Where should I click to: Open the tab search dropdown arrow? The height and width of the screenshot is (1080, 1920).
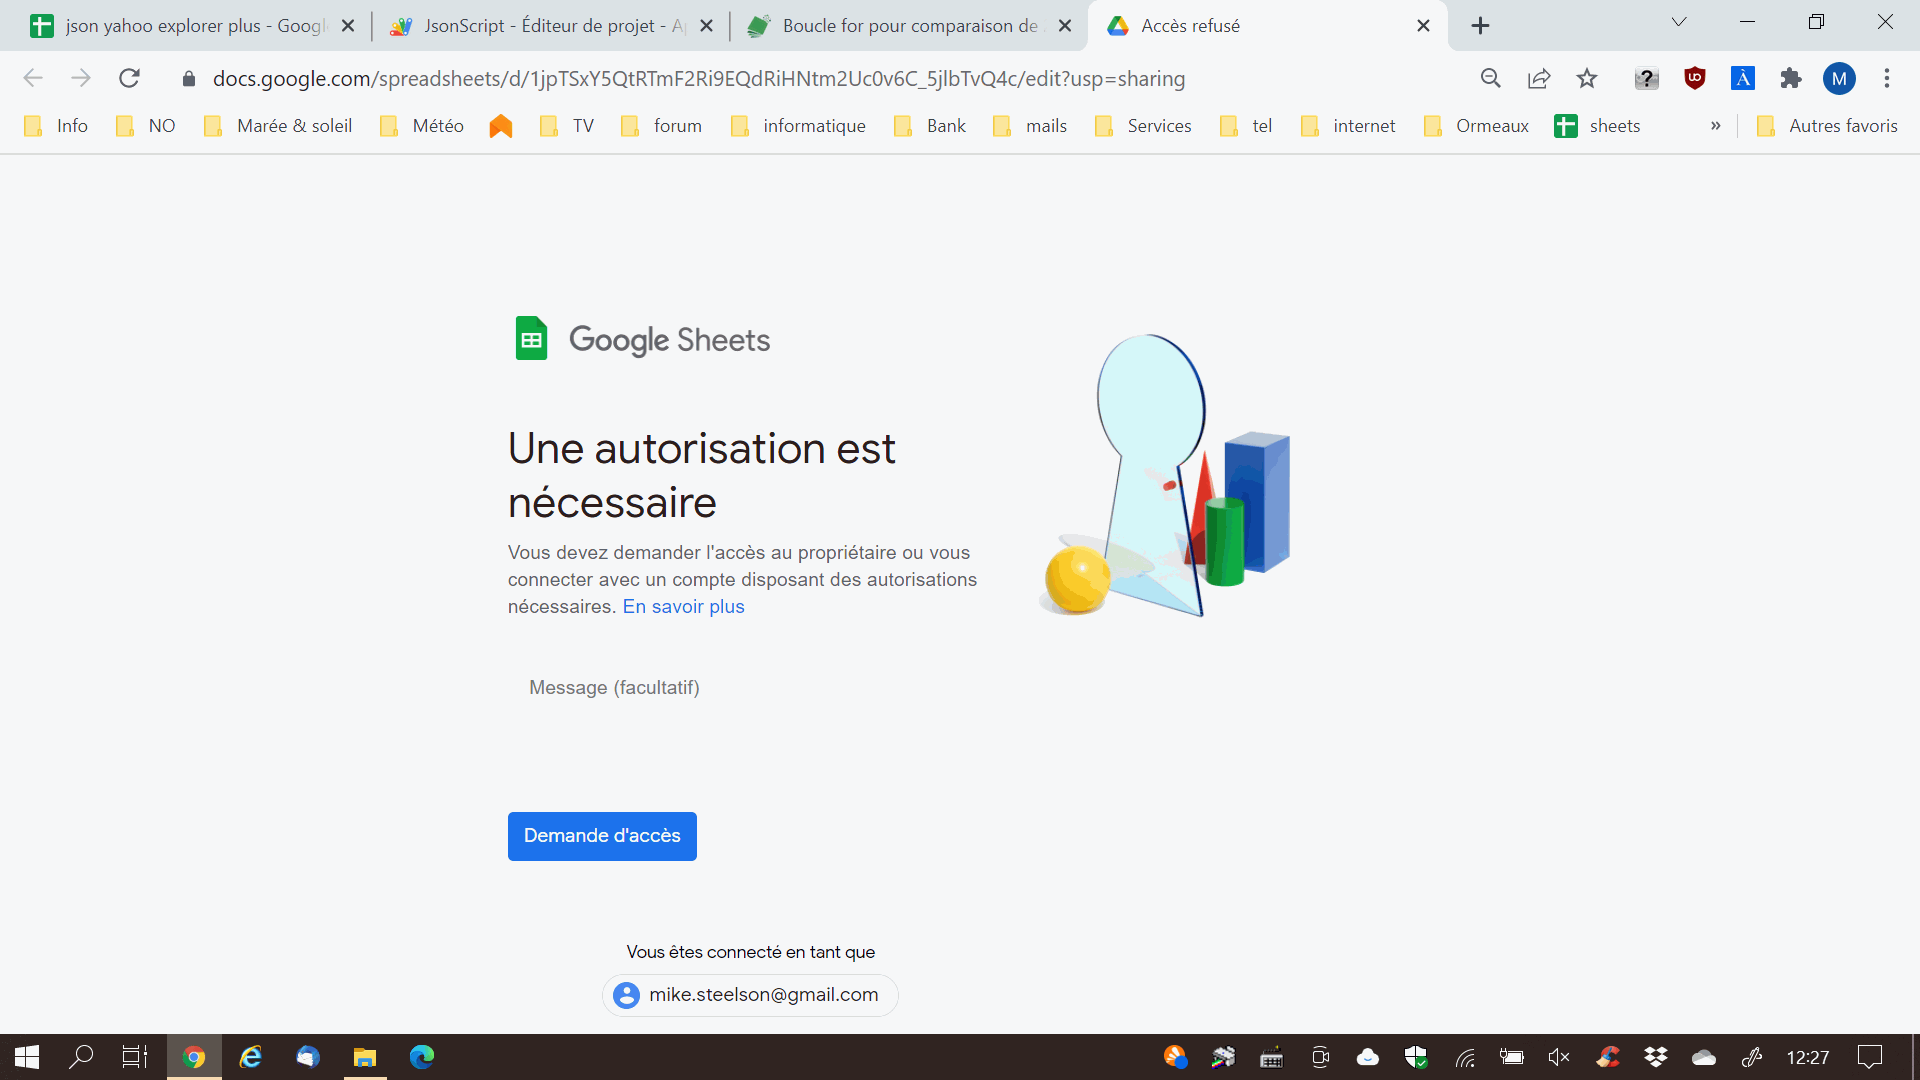pos(1679,22)
